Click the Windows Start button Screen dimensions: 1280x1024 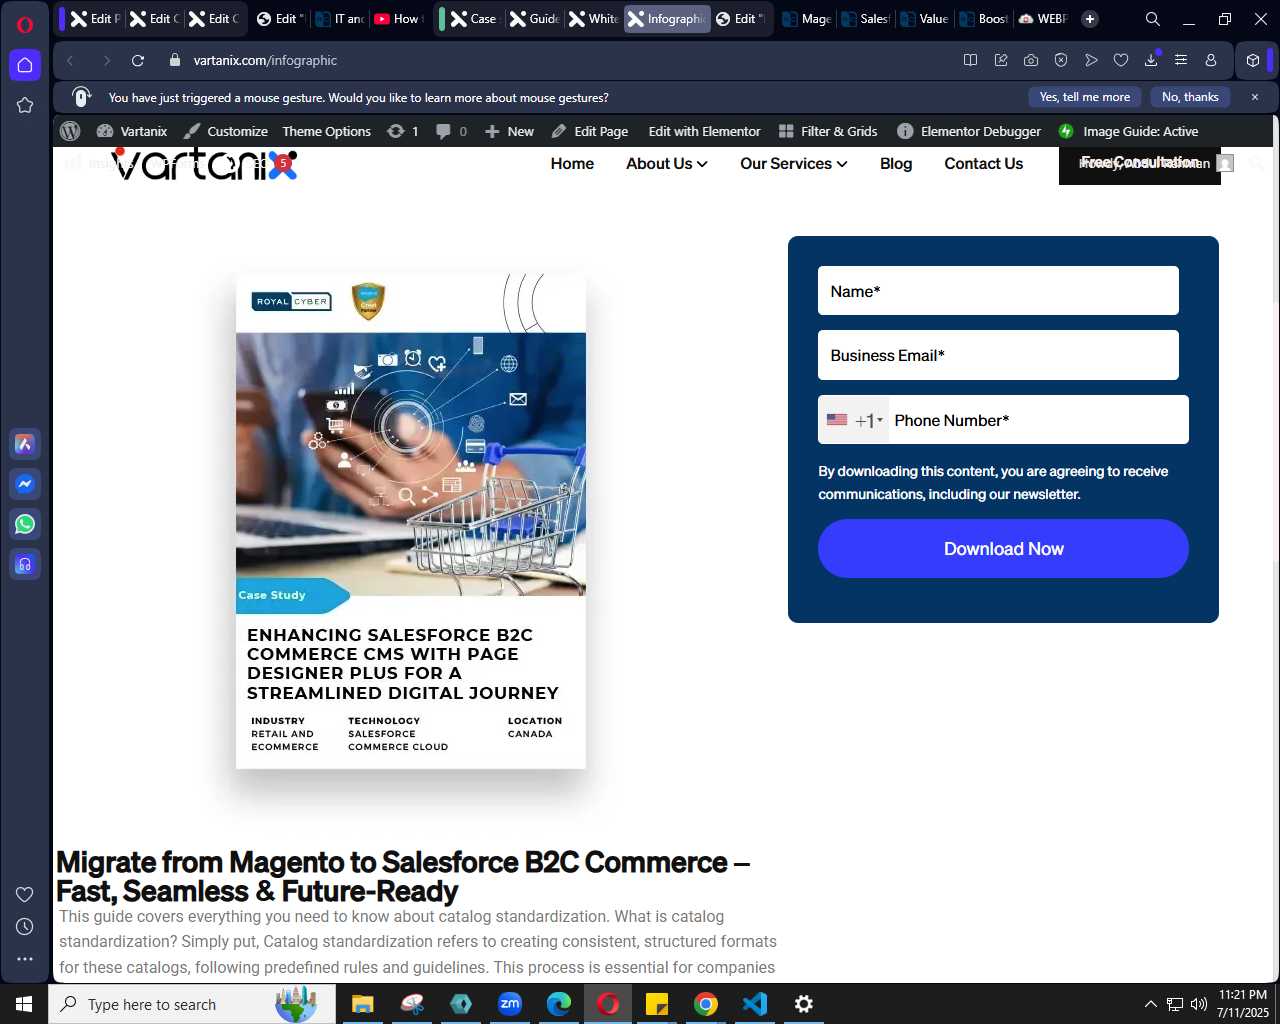click(x=24, y=1004)
